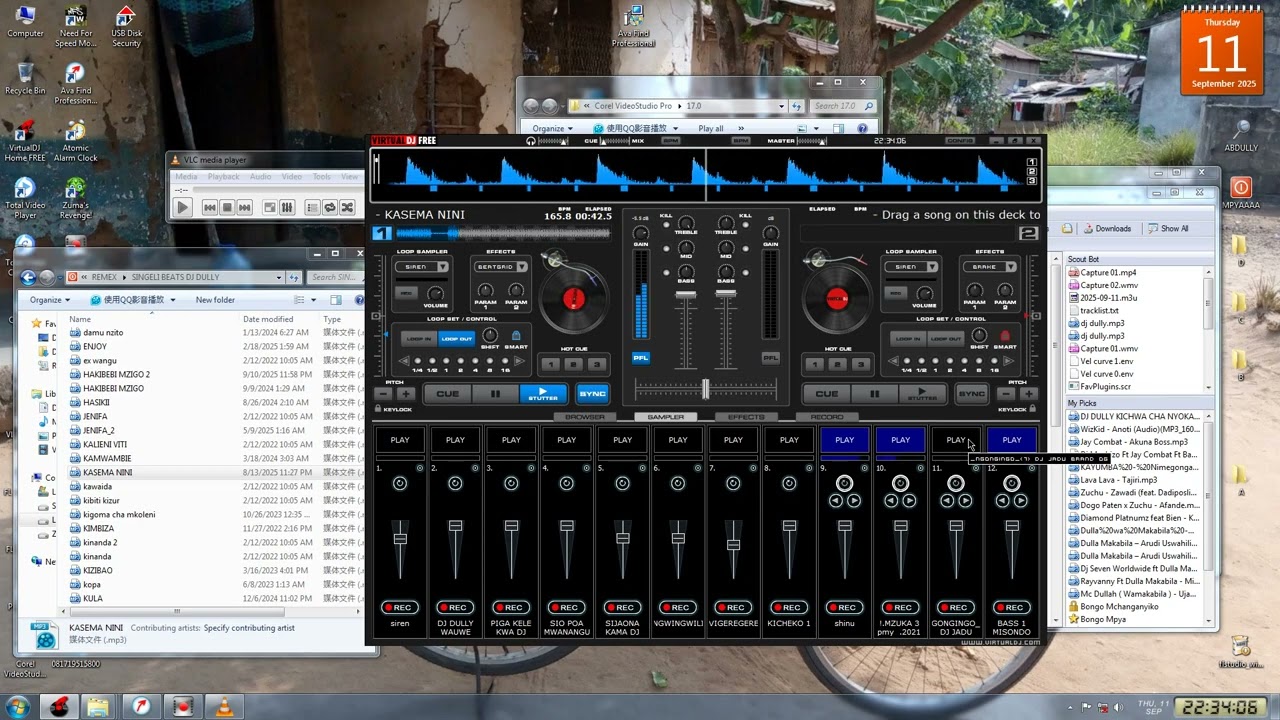Click deck 1 treble kill button
The width and height of the screenshot is (1280, 720).
coord(666,223)
